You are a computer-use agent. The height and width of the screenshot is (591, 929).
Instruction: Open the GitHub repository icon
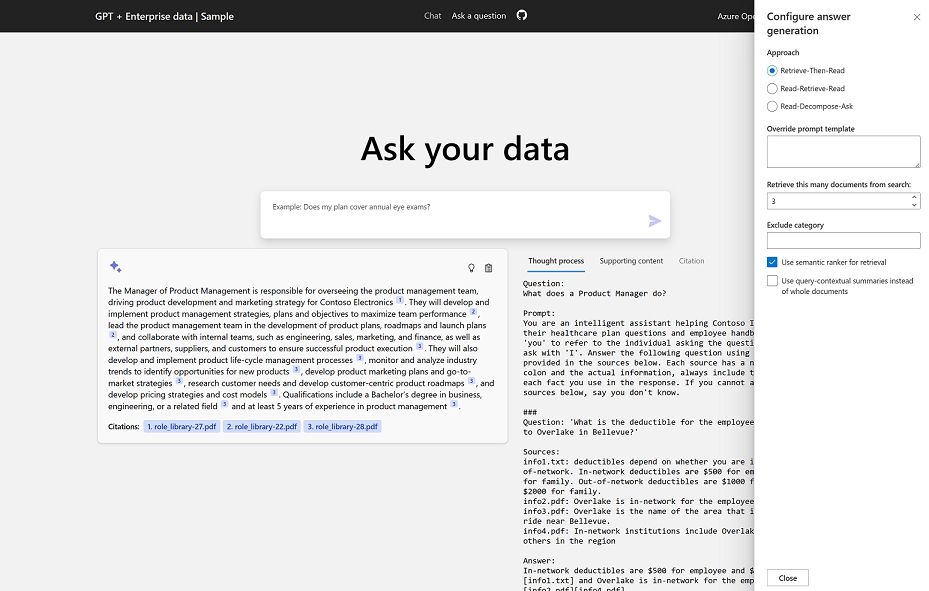coord(521,15)
